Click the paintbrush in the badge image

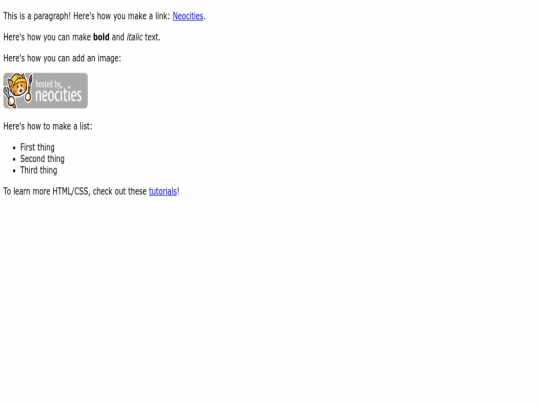(30, 87)
